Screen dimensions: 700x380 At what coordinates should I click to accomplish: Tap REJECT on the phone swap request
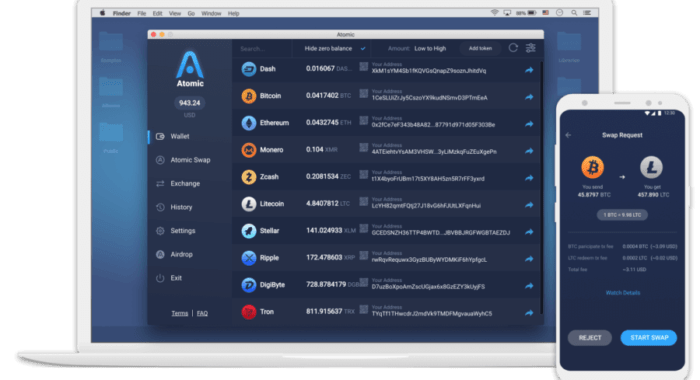pyautogui.click(x=590, y=338)
